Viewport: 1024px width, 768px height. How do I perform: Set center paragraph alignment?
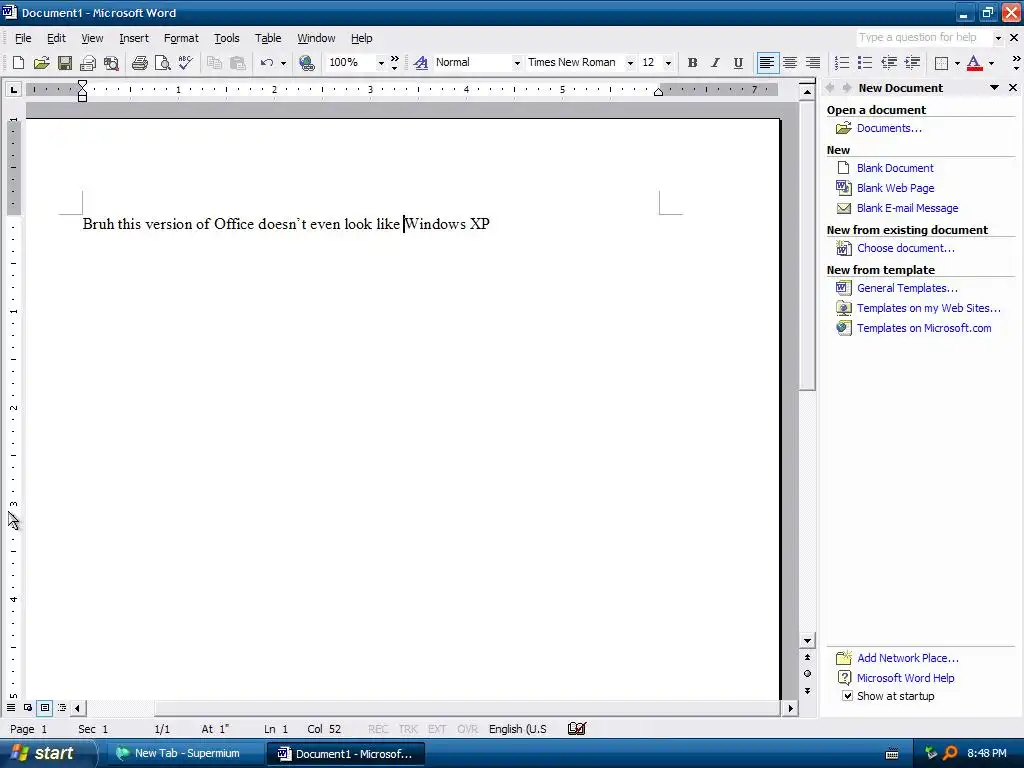click(x=790, y=63)
